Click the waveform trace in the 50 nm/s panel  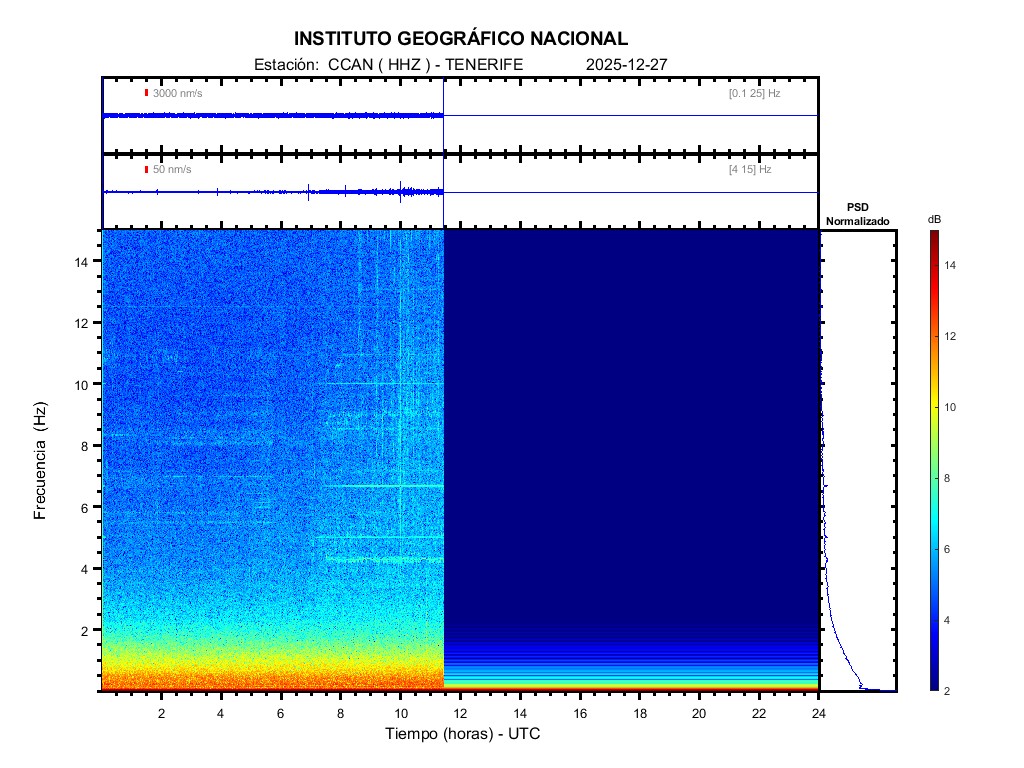pos(270,192)
